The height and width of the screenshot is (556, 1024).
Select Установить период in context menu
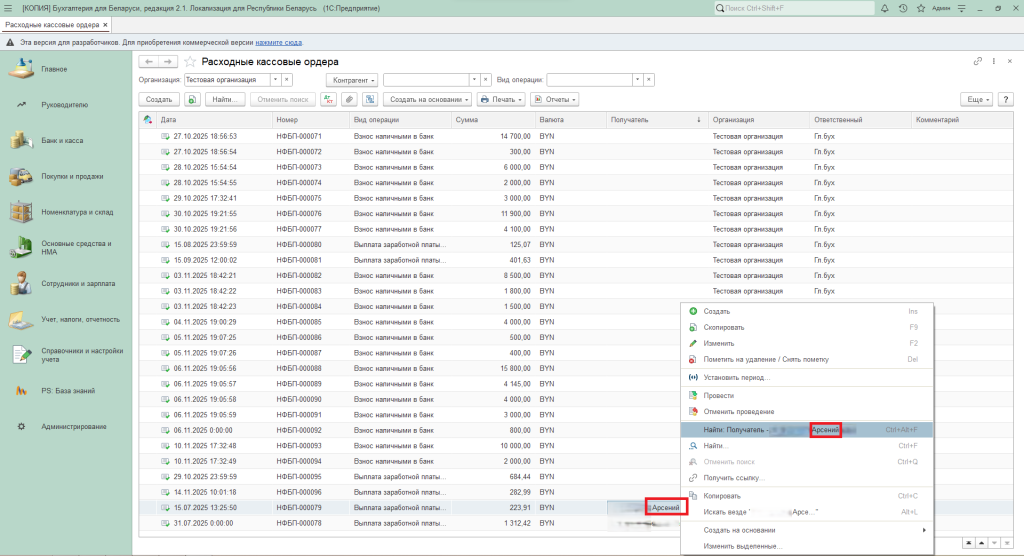pos(738,377)
